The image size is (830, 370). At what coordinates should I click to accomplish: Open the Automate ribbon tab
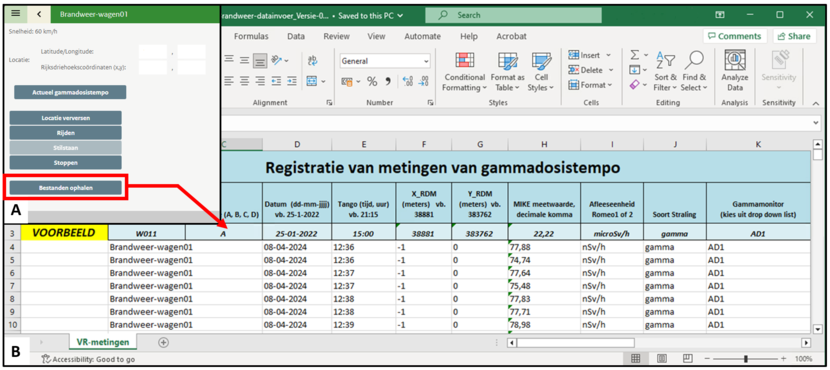pyautogui.click(x=422, y=37)
